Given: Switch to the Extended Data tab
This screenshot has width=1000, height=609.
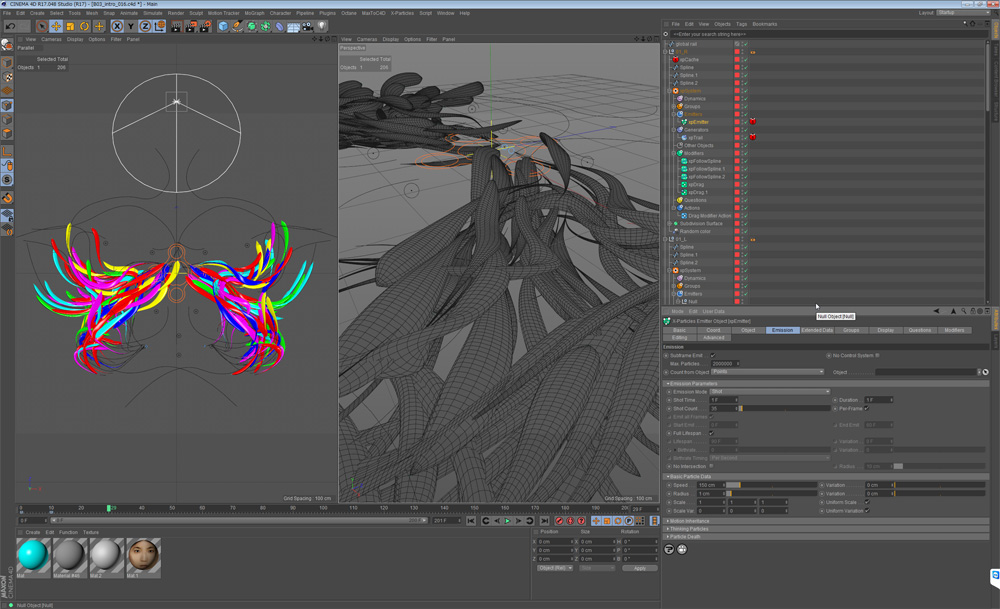Looking at the screenshot, I should click(818, 330).
